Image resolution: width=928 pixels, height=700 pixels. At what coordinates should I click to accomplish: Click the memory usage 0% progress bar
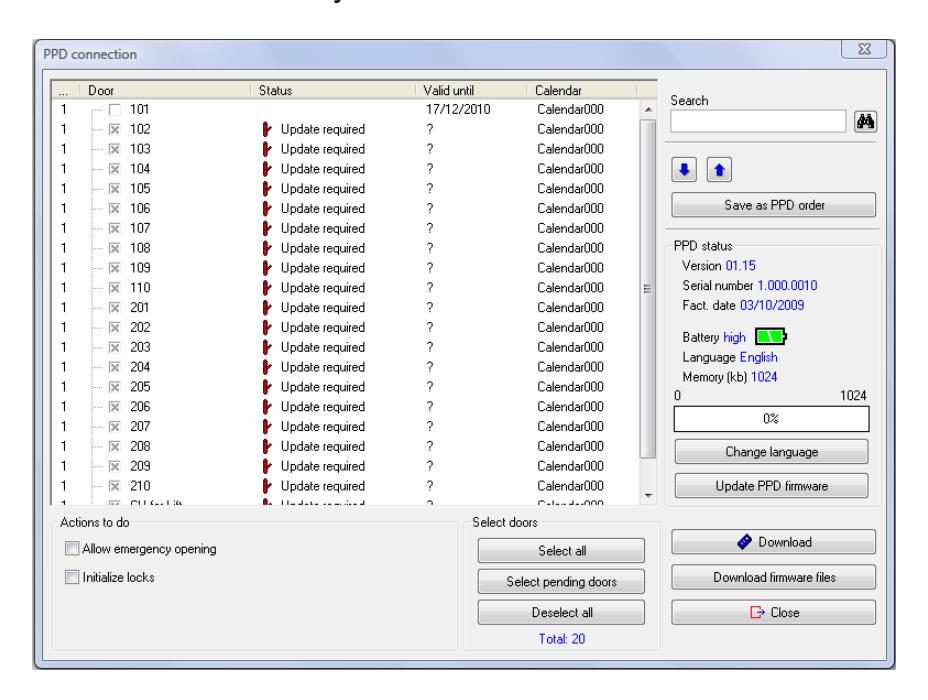[x=771, y=419]
